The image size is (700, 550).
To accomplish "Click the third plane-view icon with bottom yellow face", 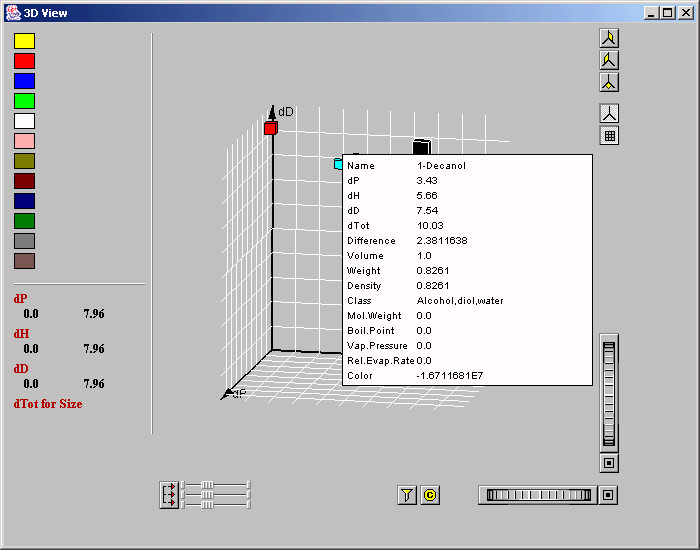I will 609,82.
